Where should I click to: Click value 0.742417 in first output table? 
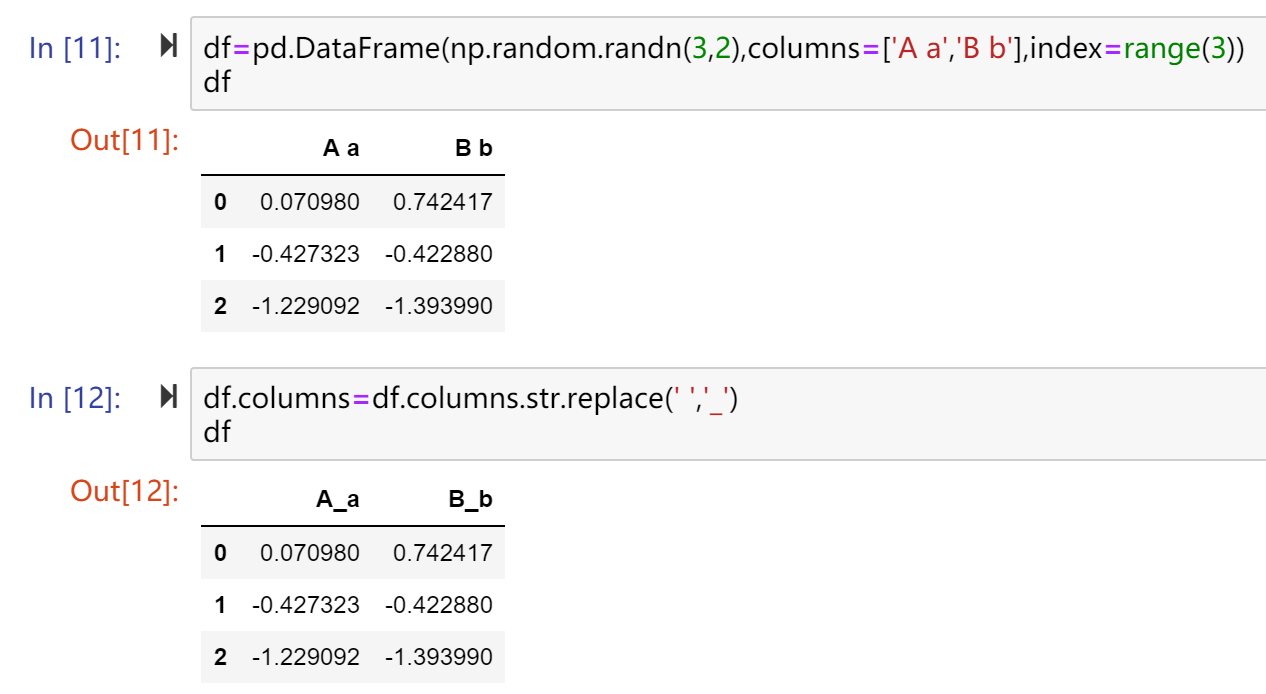pos(443,202)
